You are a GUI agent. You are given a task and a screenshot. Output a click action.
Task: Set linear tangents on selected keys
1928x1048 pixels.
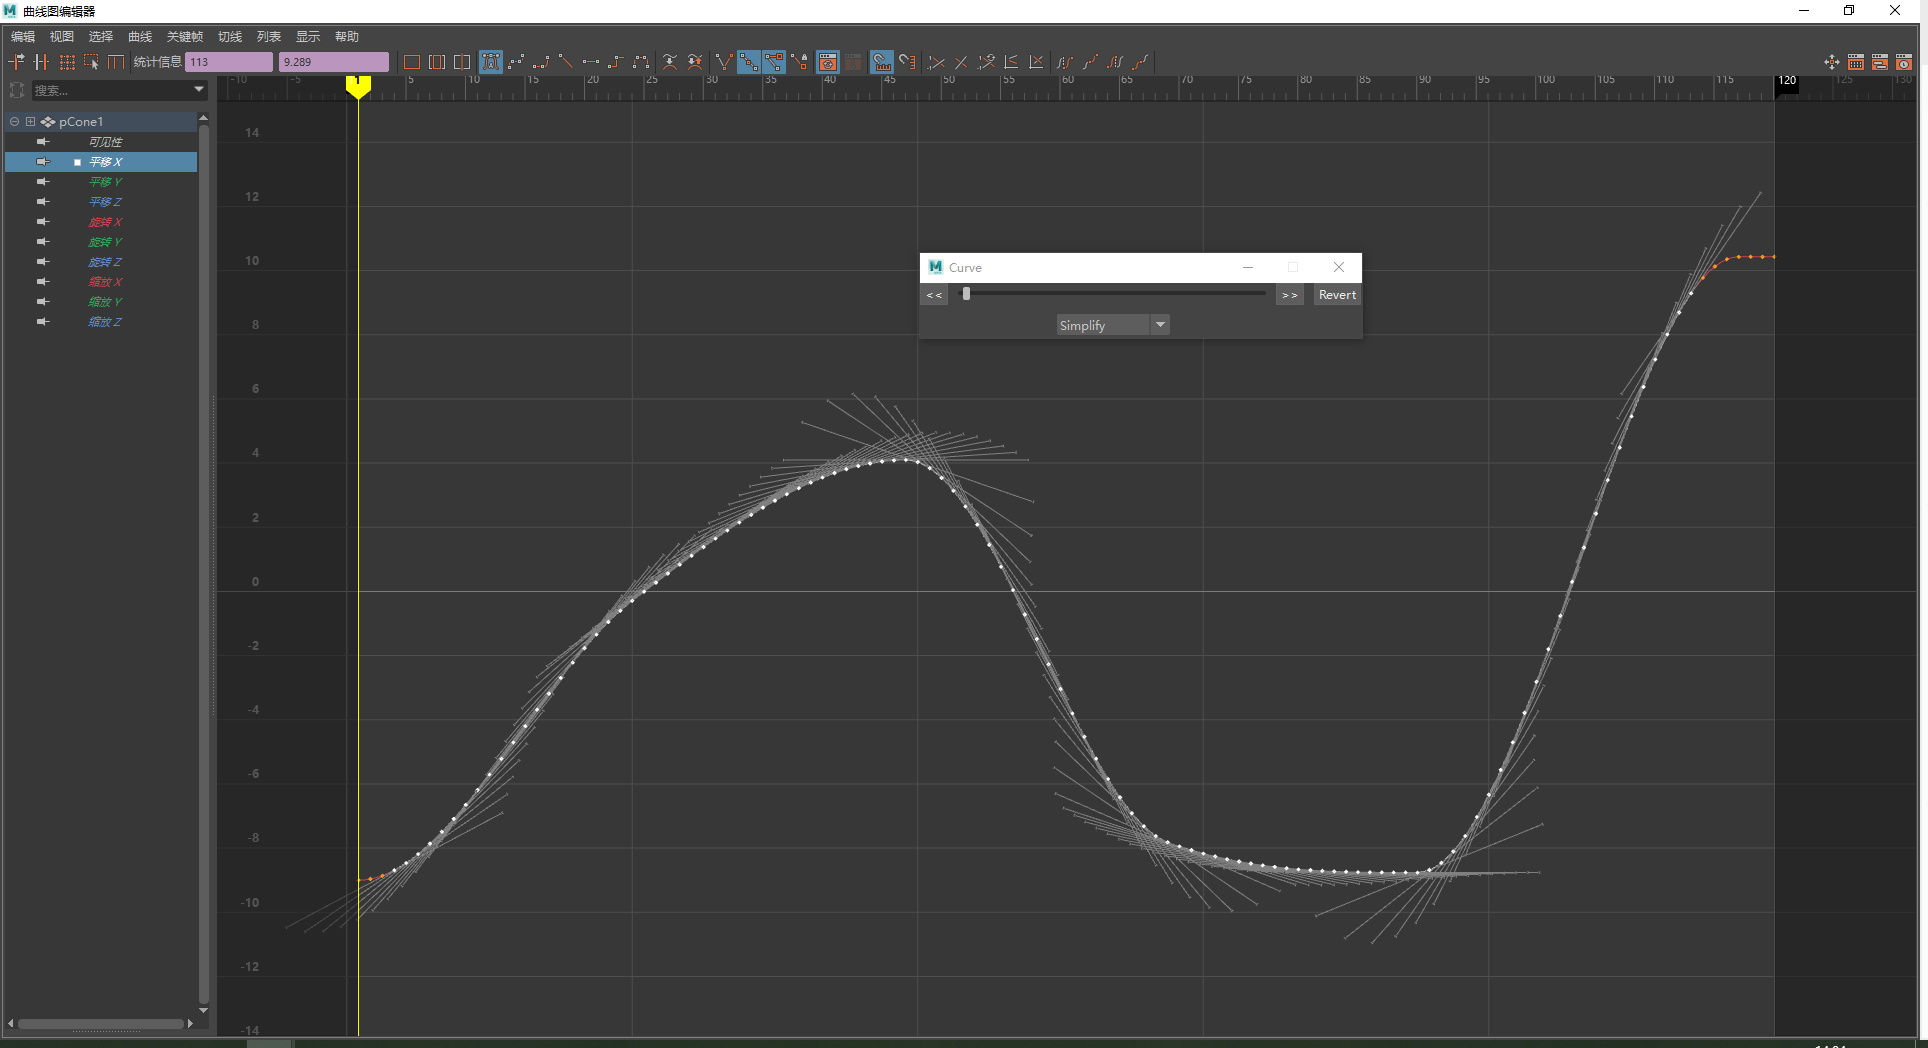click(x=566, y=62)
